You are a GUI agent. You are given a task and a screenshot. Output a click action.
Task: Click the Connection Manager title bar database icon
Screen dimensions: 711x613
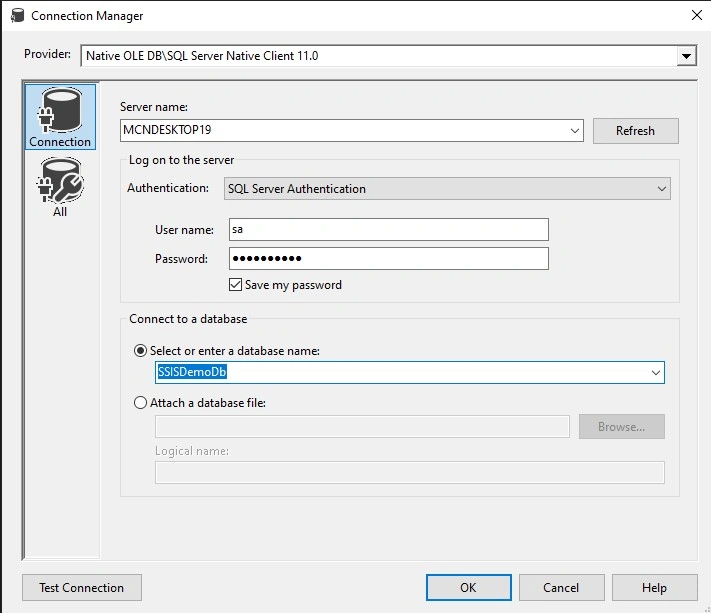click(x=17, y=15)
